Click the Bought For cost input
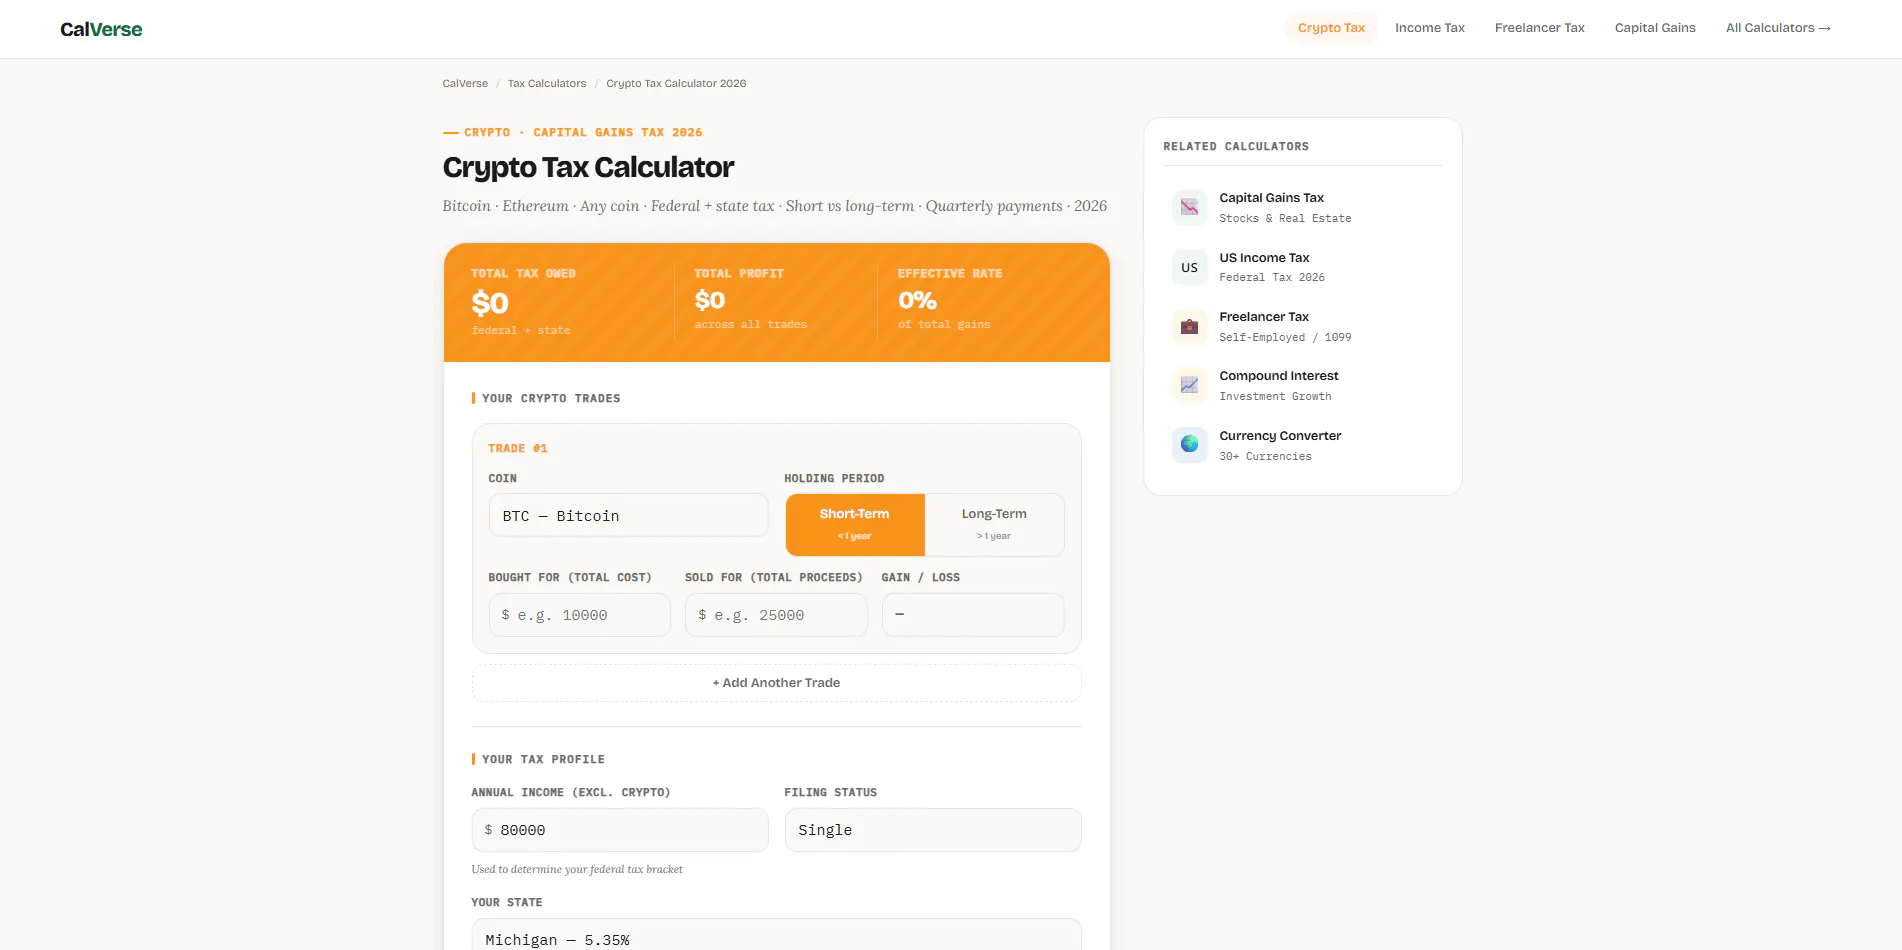The image size is (1902, 950). pyautogui.click(x=580, y=615)
